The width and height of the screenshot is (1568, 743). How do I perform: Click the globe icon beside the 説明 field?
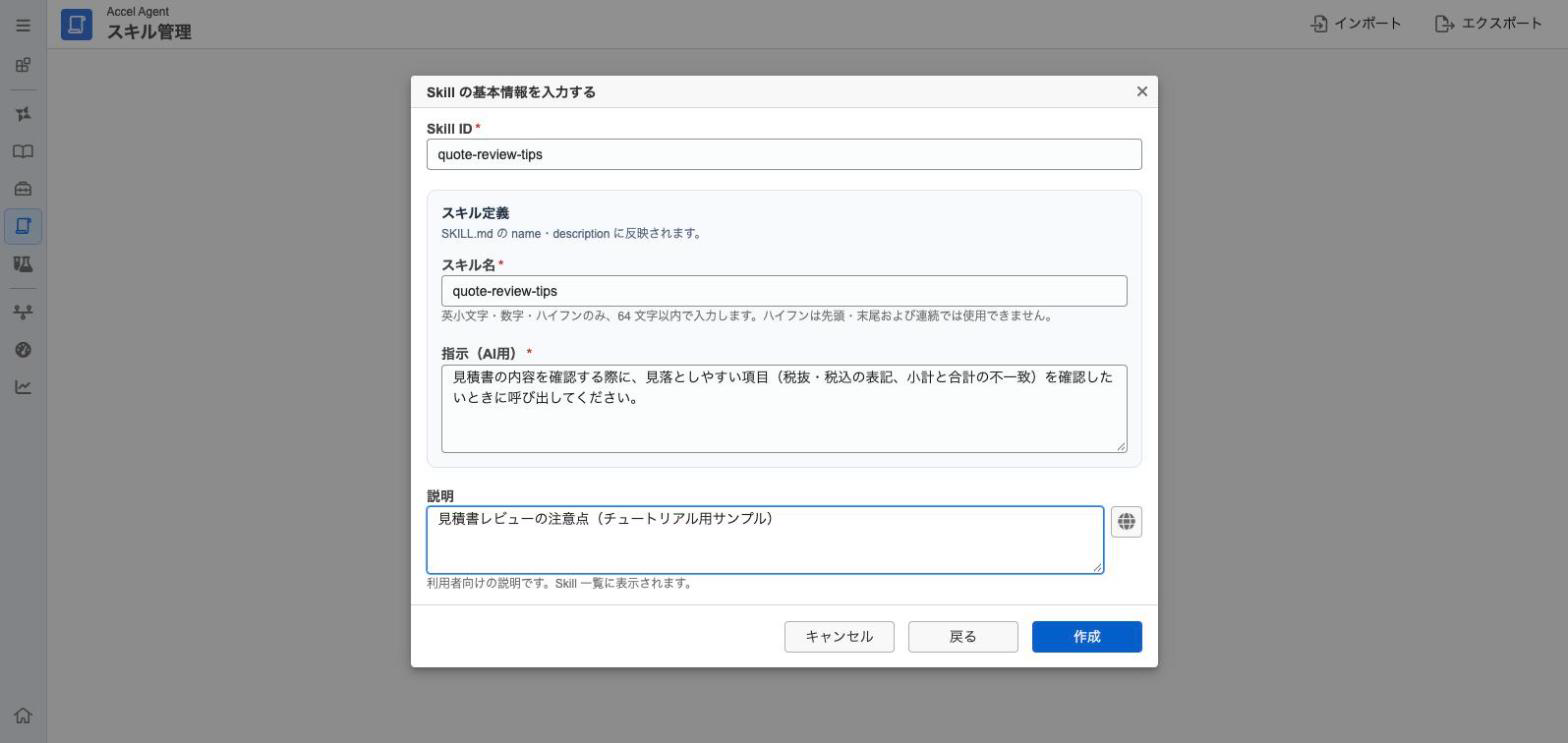pos(1126,522)
